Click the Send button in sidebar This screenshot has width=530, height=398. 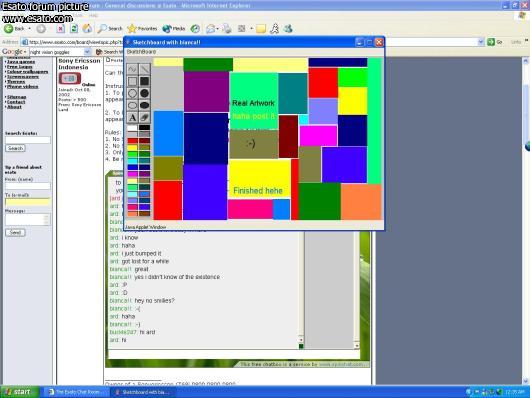click(15, 233)
